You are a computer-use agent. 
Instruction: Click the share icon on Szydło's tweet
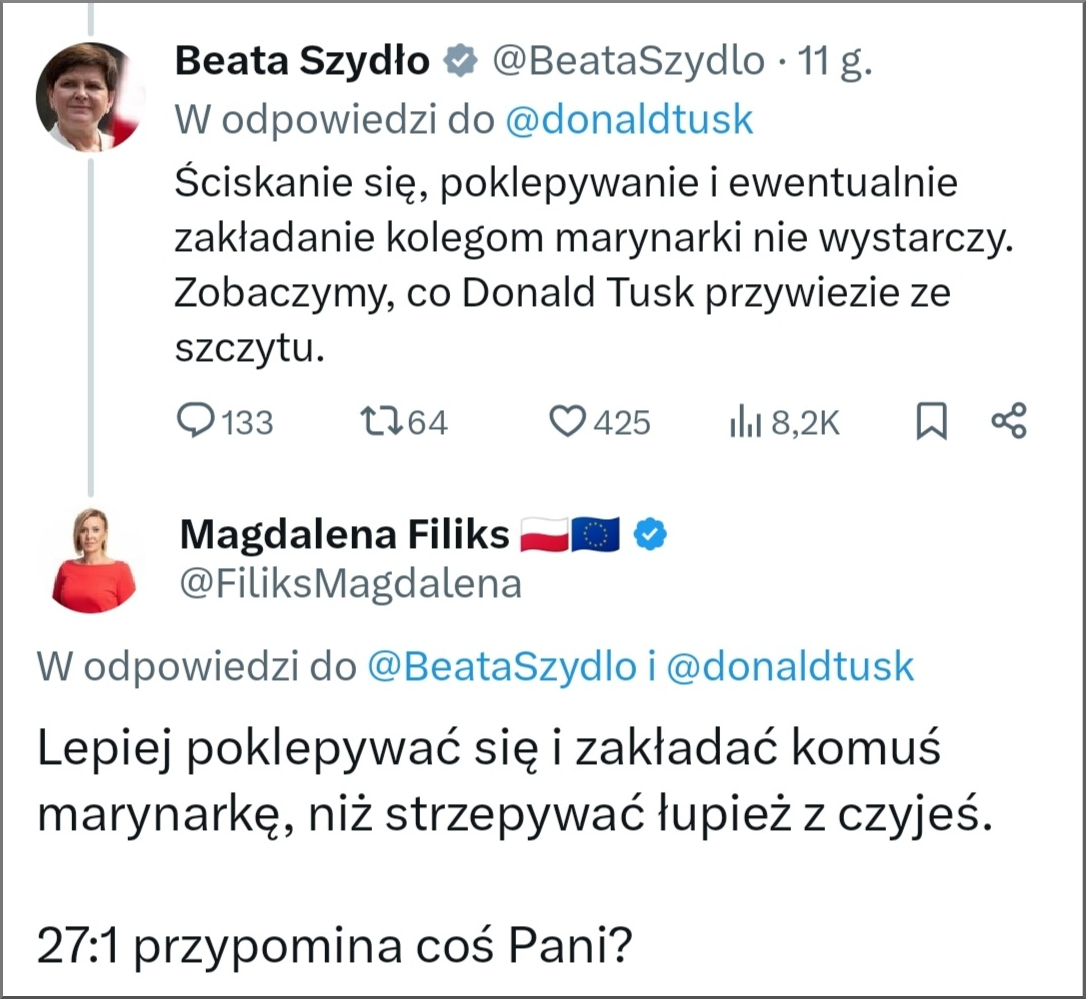click(x=1008, y=422)
